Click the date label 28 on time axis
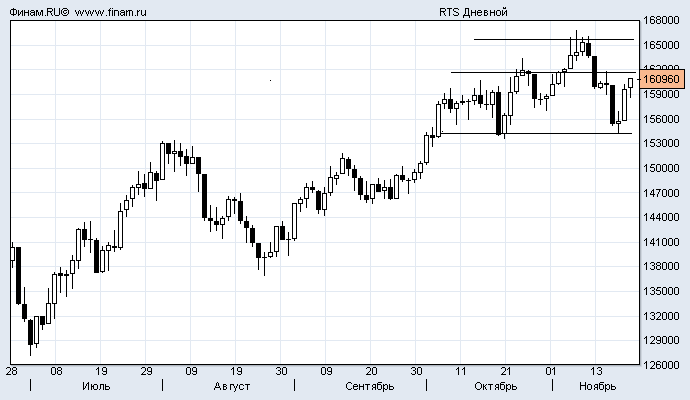This screenshot has width=690, height=400. [x=11, y=371]
